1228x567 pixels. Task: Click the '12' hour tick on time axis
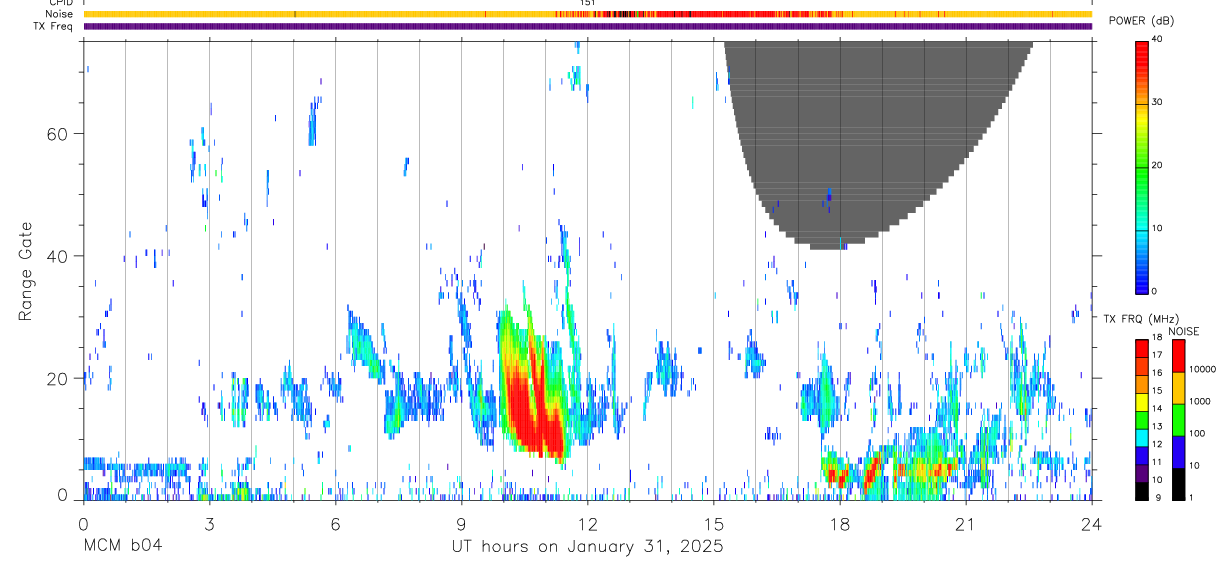point(587,522)
